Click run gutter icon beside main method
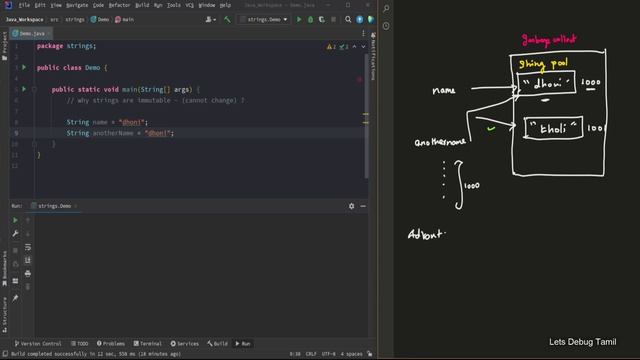The height and width of the screenshot is (360, 640). click(24, 89)
